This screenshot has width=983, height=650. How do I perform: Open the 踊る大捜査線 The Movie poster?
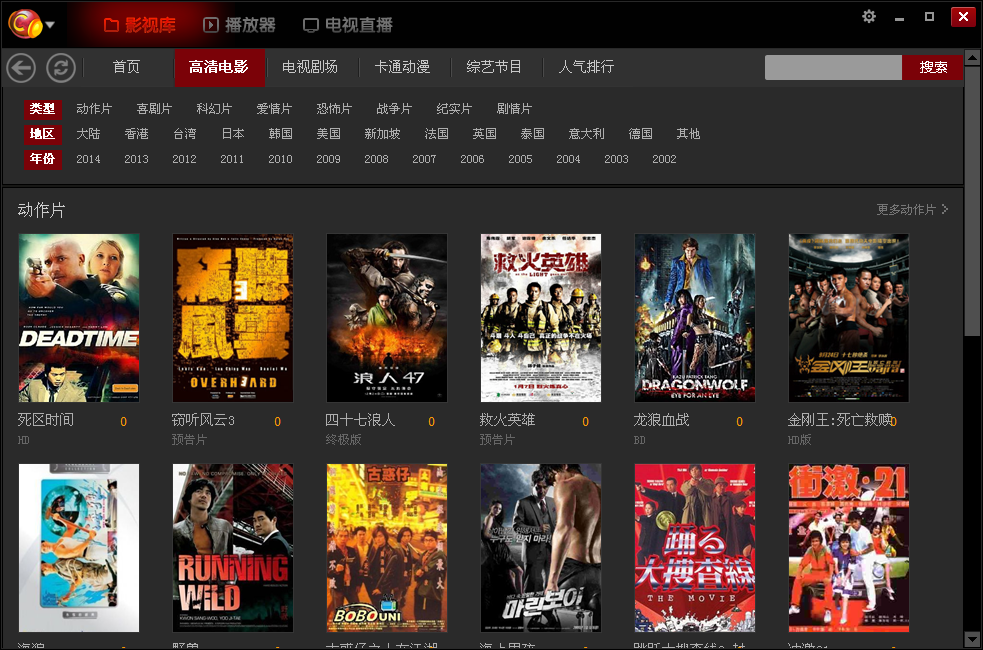(695, 548)
